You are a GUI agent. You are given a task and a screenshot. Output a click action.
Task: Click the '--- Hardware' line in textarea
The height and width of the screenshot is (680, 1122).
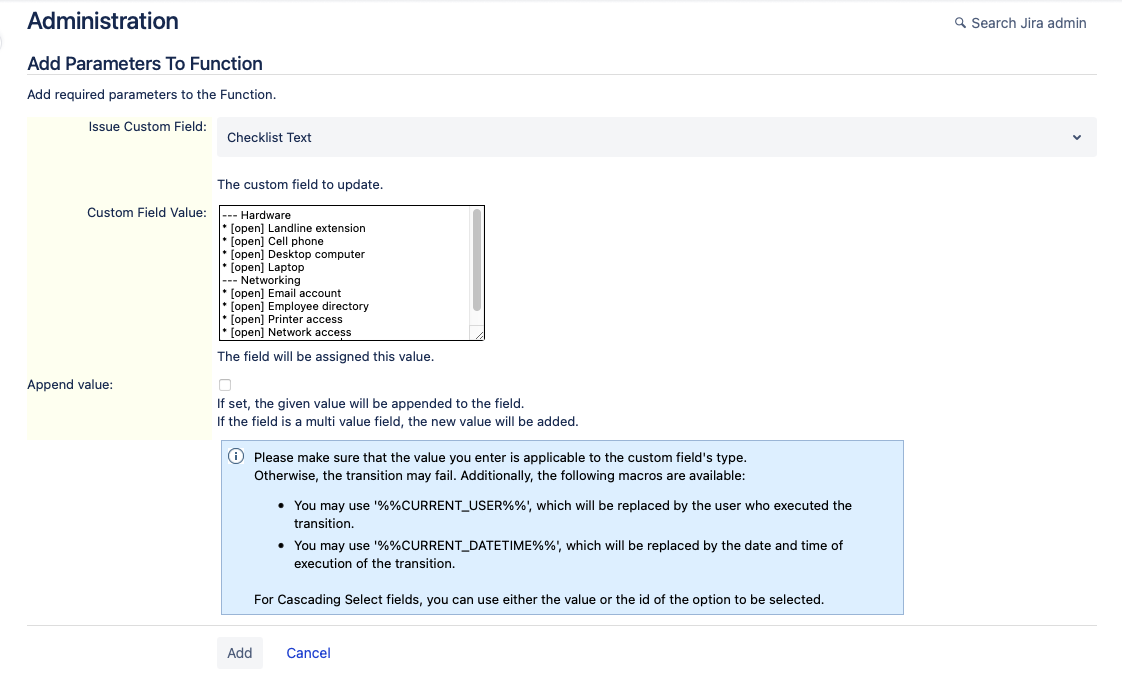click(x=256, y=215)
